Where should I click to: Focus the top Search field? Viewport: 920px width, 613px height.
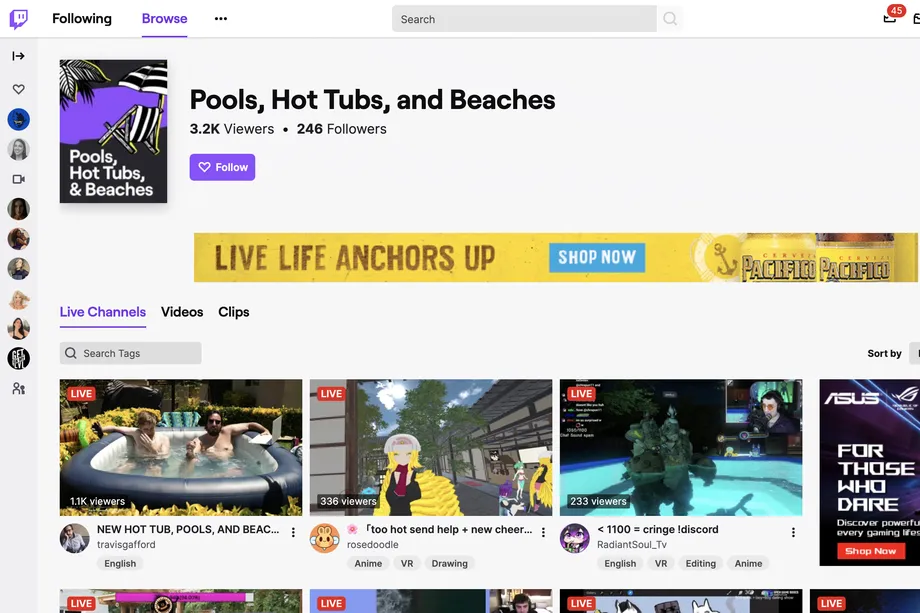pos(524,19)
